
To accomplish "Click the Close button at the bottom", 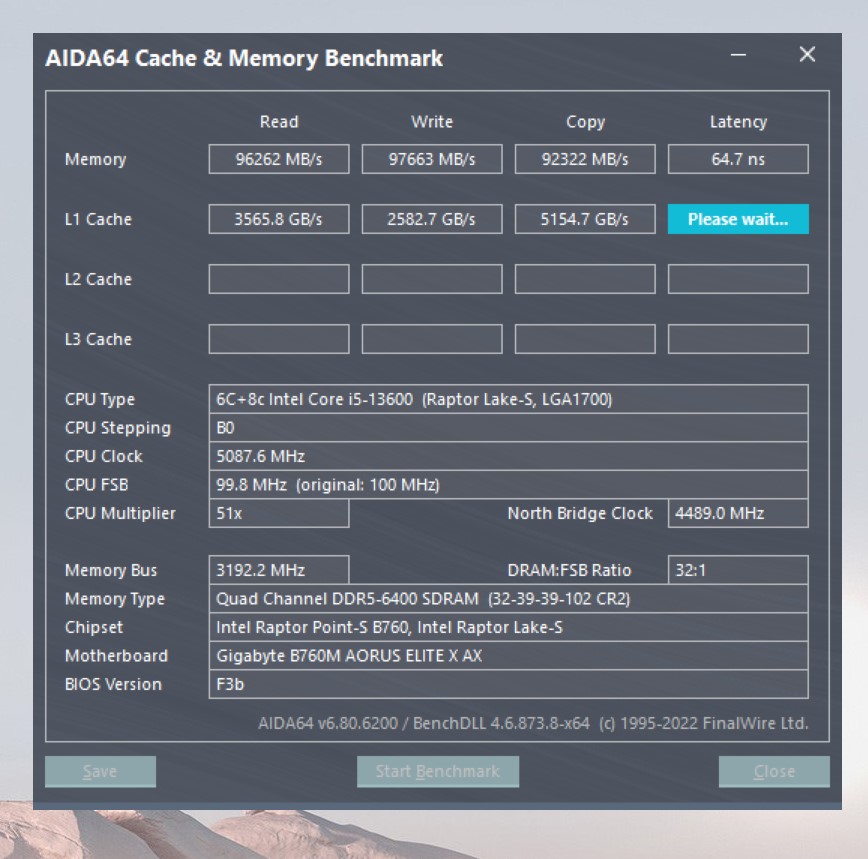I will [x=774, y=771].
